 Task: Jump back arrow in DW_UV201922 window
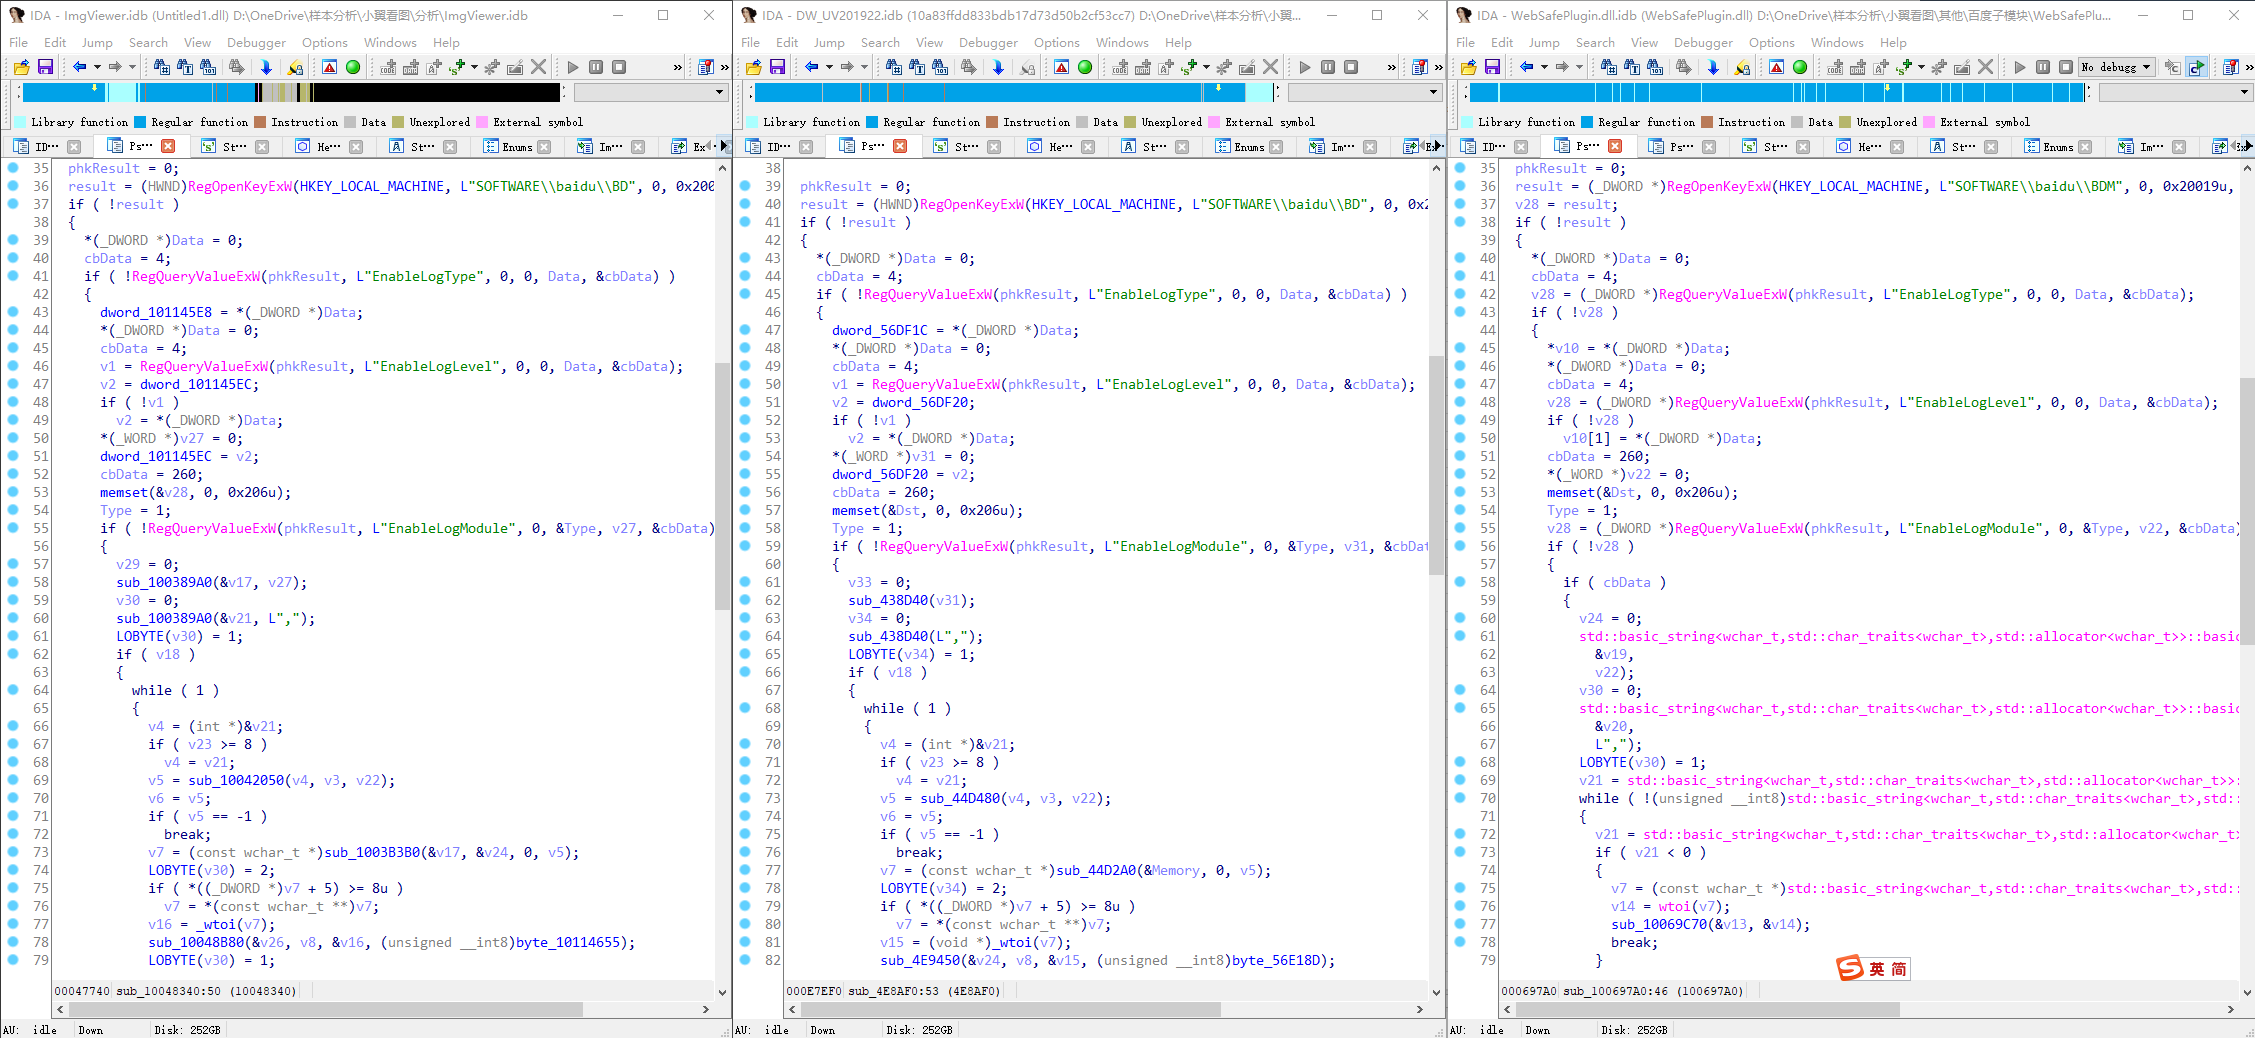(x=812, y=67)
